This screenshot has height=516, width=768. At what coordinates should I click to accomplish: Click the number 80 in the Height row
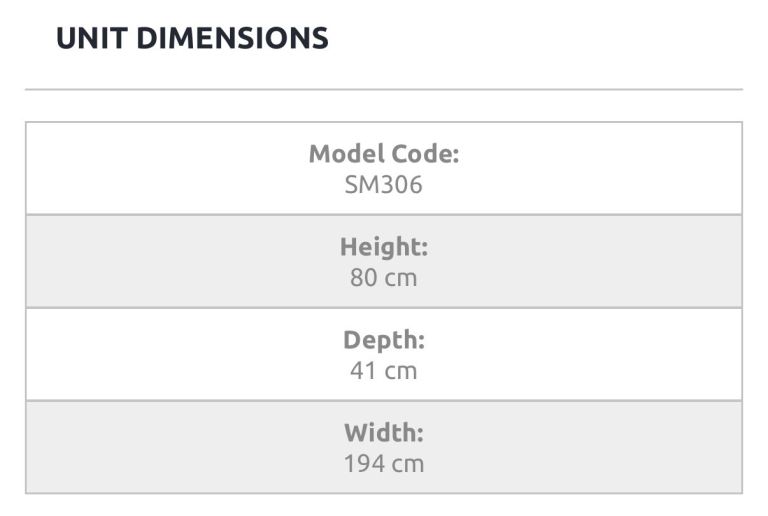tap(363, 277)
